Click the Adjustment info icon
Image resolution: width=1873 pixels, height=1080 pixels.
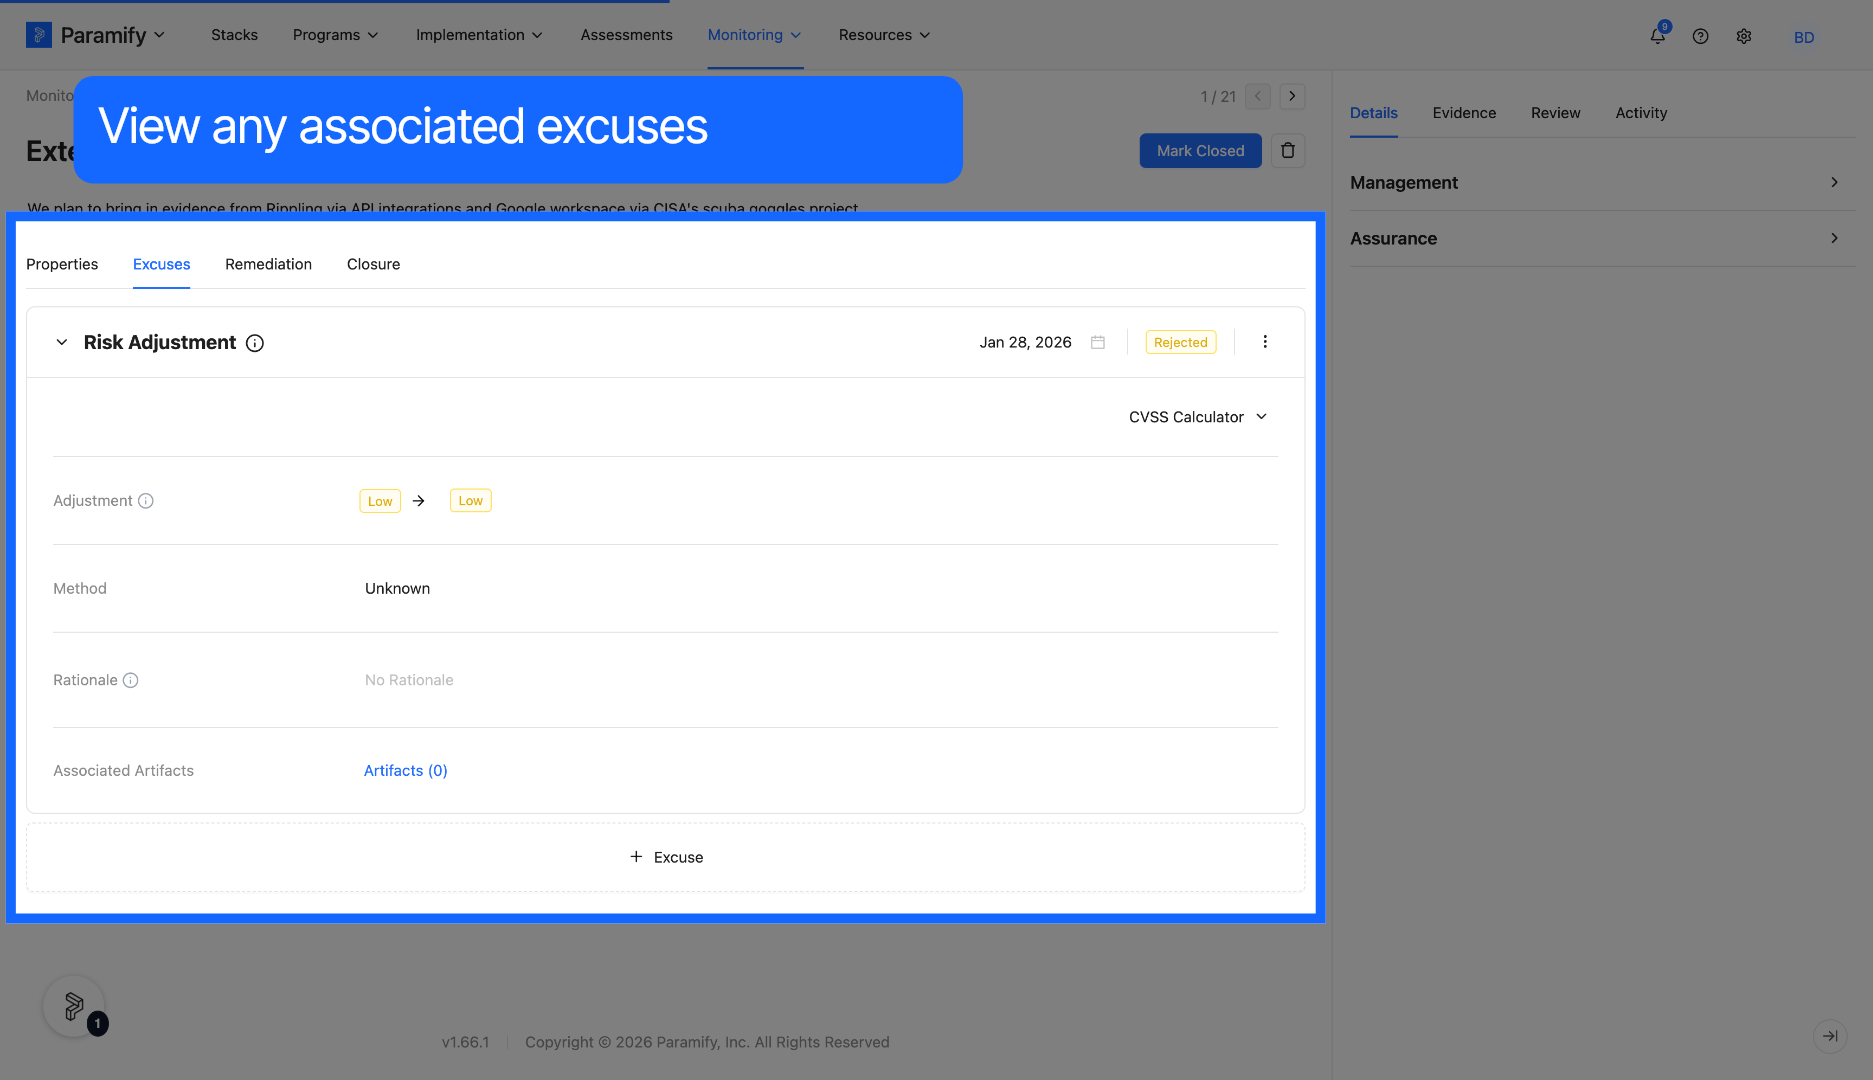[x=146, y=501]
